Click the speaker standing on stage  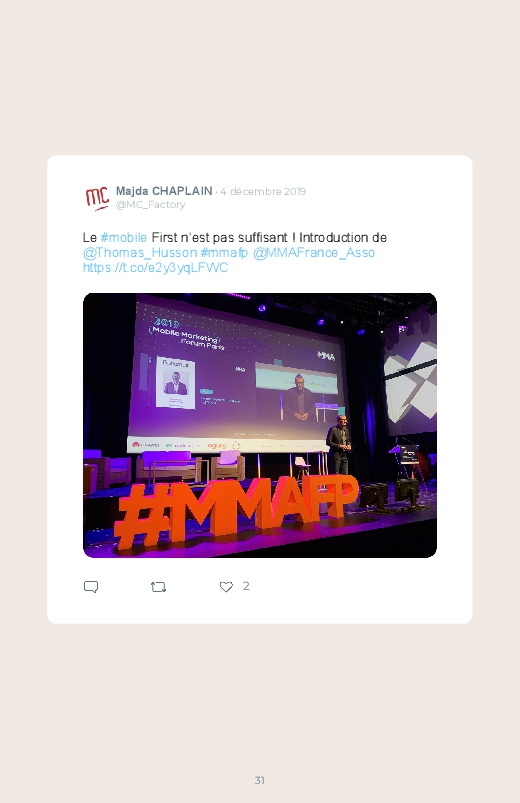339,445
